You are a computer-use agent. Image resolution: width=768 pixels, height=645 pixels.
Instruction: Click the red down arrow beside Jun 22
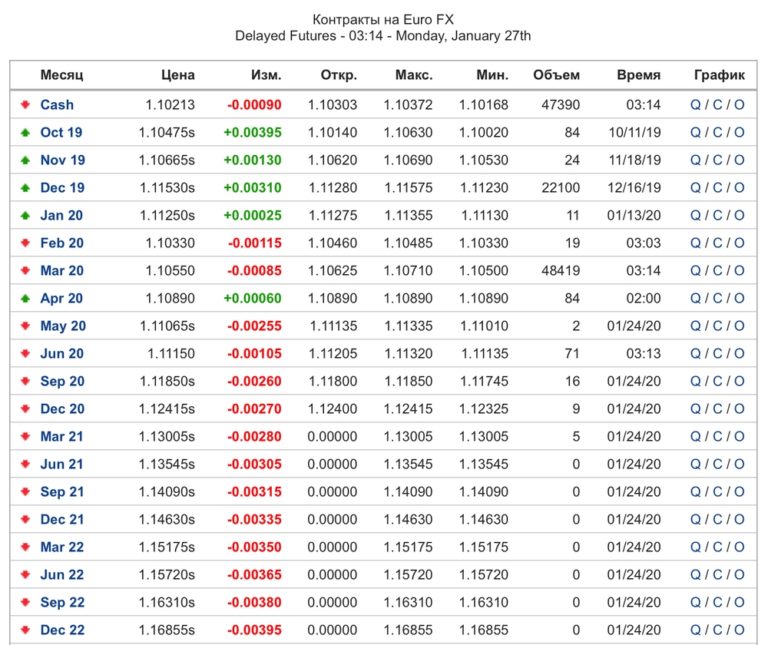(x=25, y=574)
